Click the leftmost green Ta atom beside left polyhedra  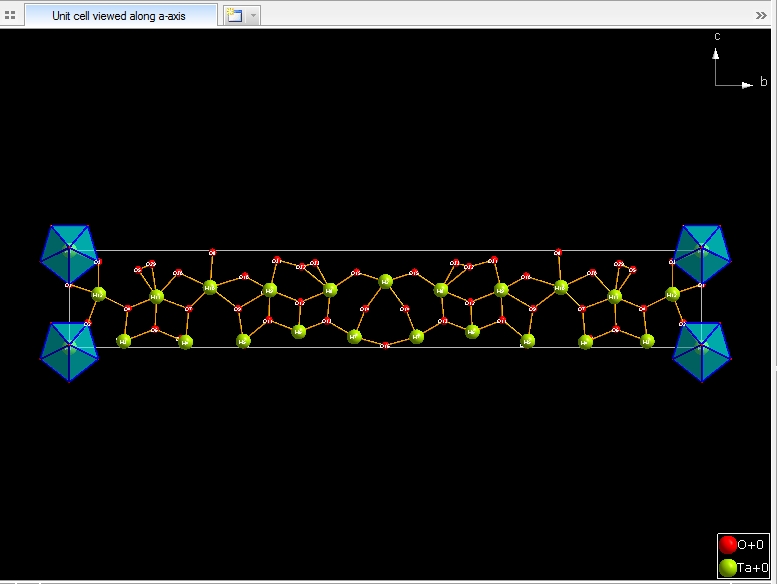pos(98,294)
